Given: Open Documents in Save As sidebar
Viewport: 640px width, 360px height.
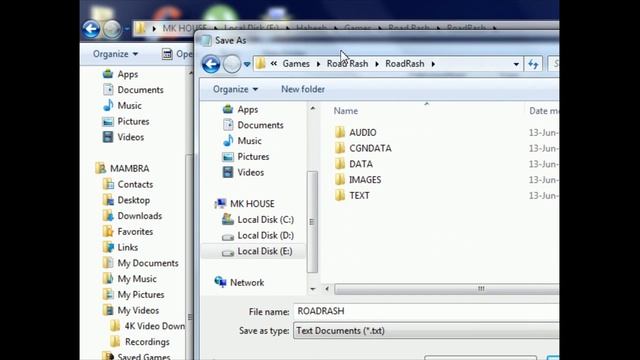Looking at the screenshot, I should 253,125.
